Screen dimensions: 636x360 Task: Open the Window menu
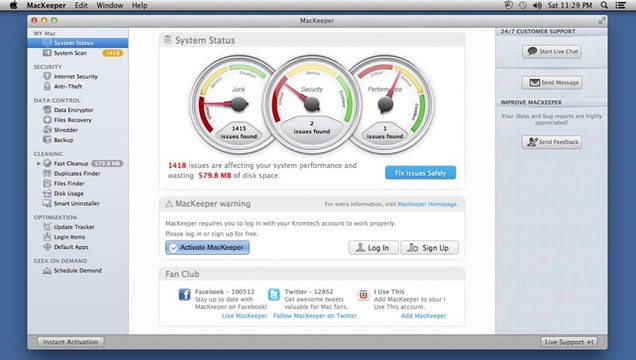pos(110,5)
